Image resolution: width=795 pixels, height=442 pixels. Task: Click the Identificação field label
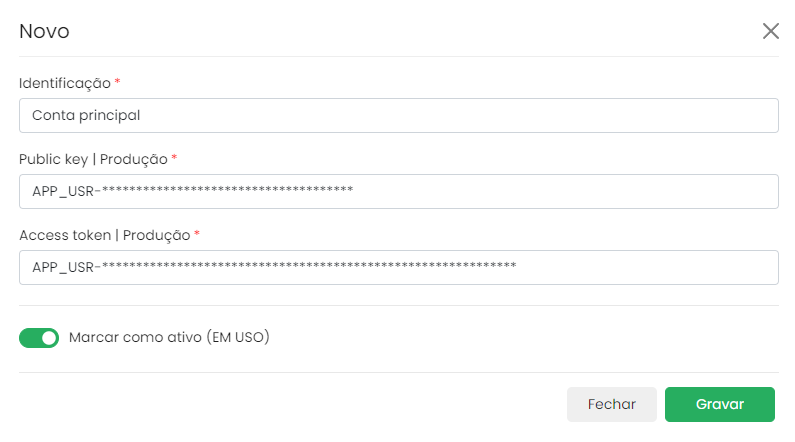pos(64,83)
